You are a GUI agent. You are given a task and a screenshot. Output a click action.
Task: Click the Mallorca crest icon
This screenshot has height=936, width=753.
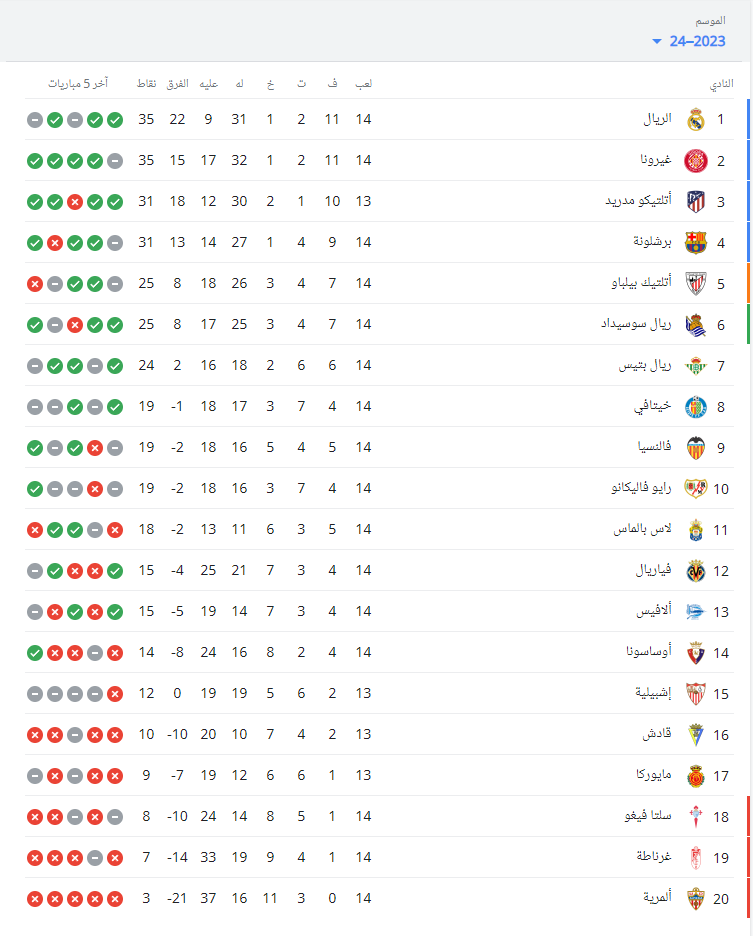pos(696,776)
